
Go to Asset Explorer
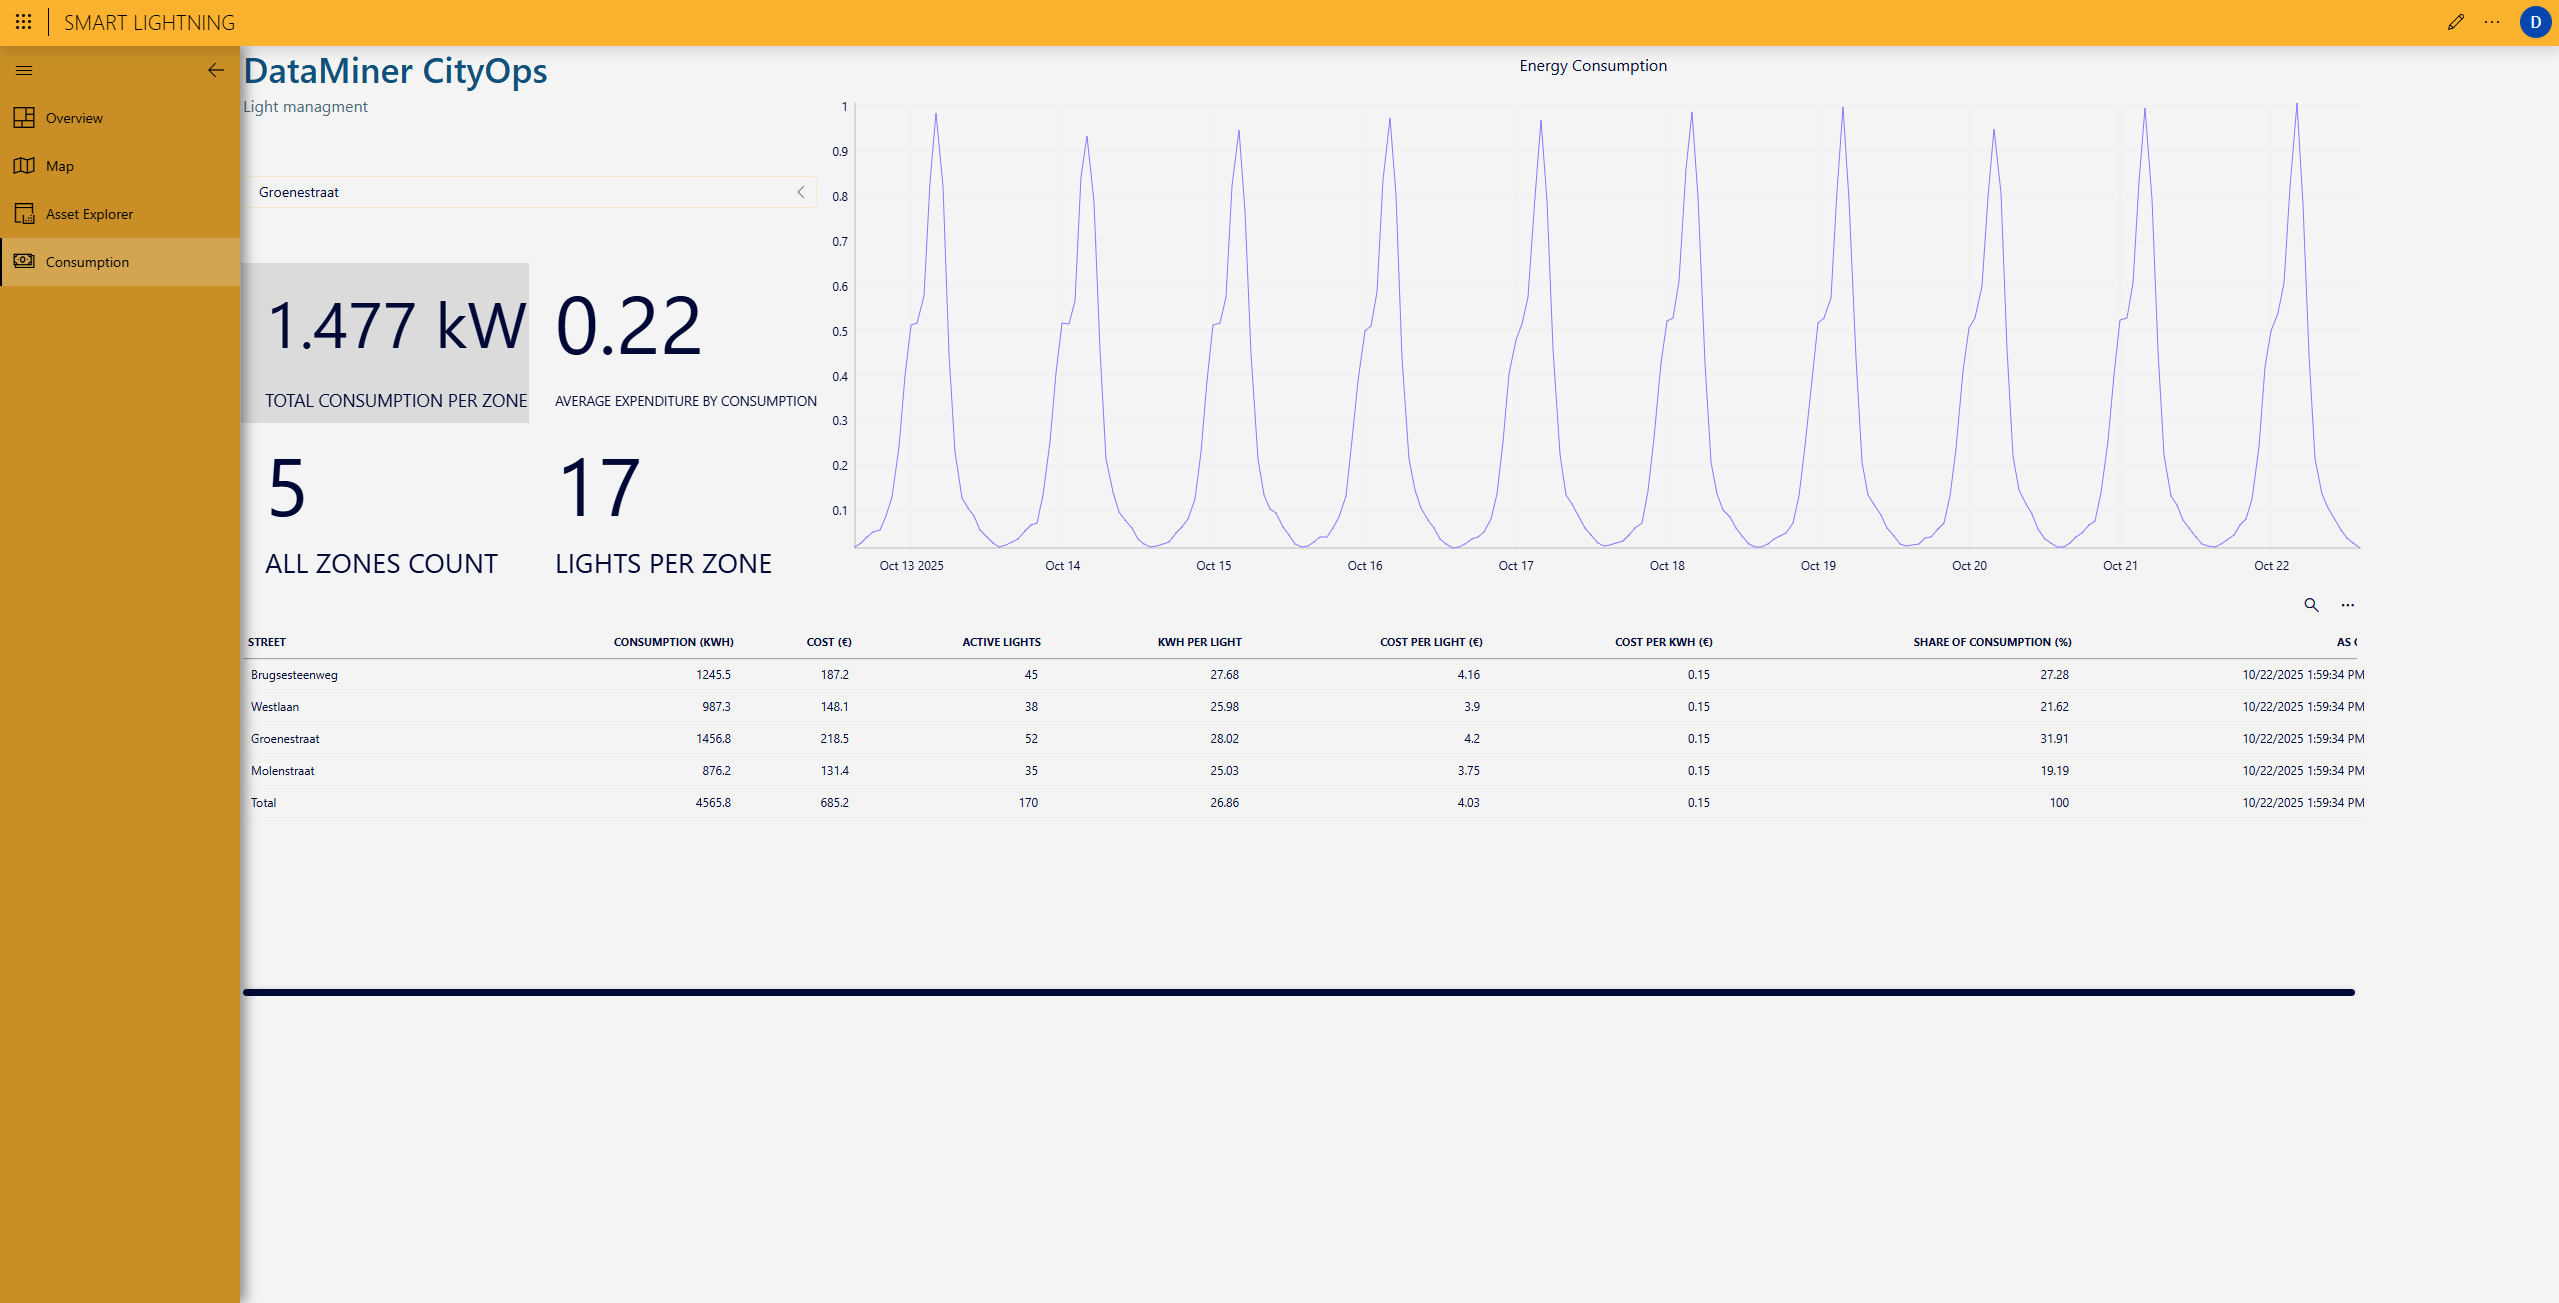pos(89,214)
